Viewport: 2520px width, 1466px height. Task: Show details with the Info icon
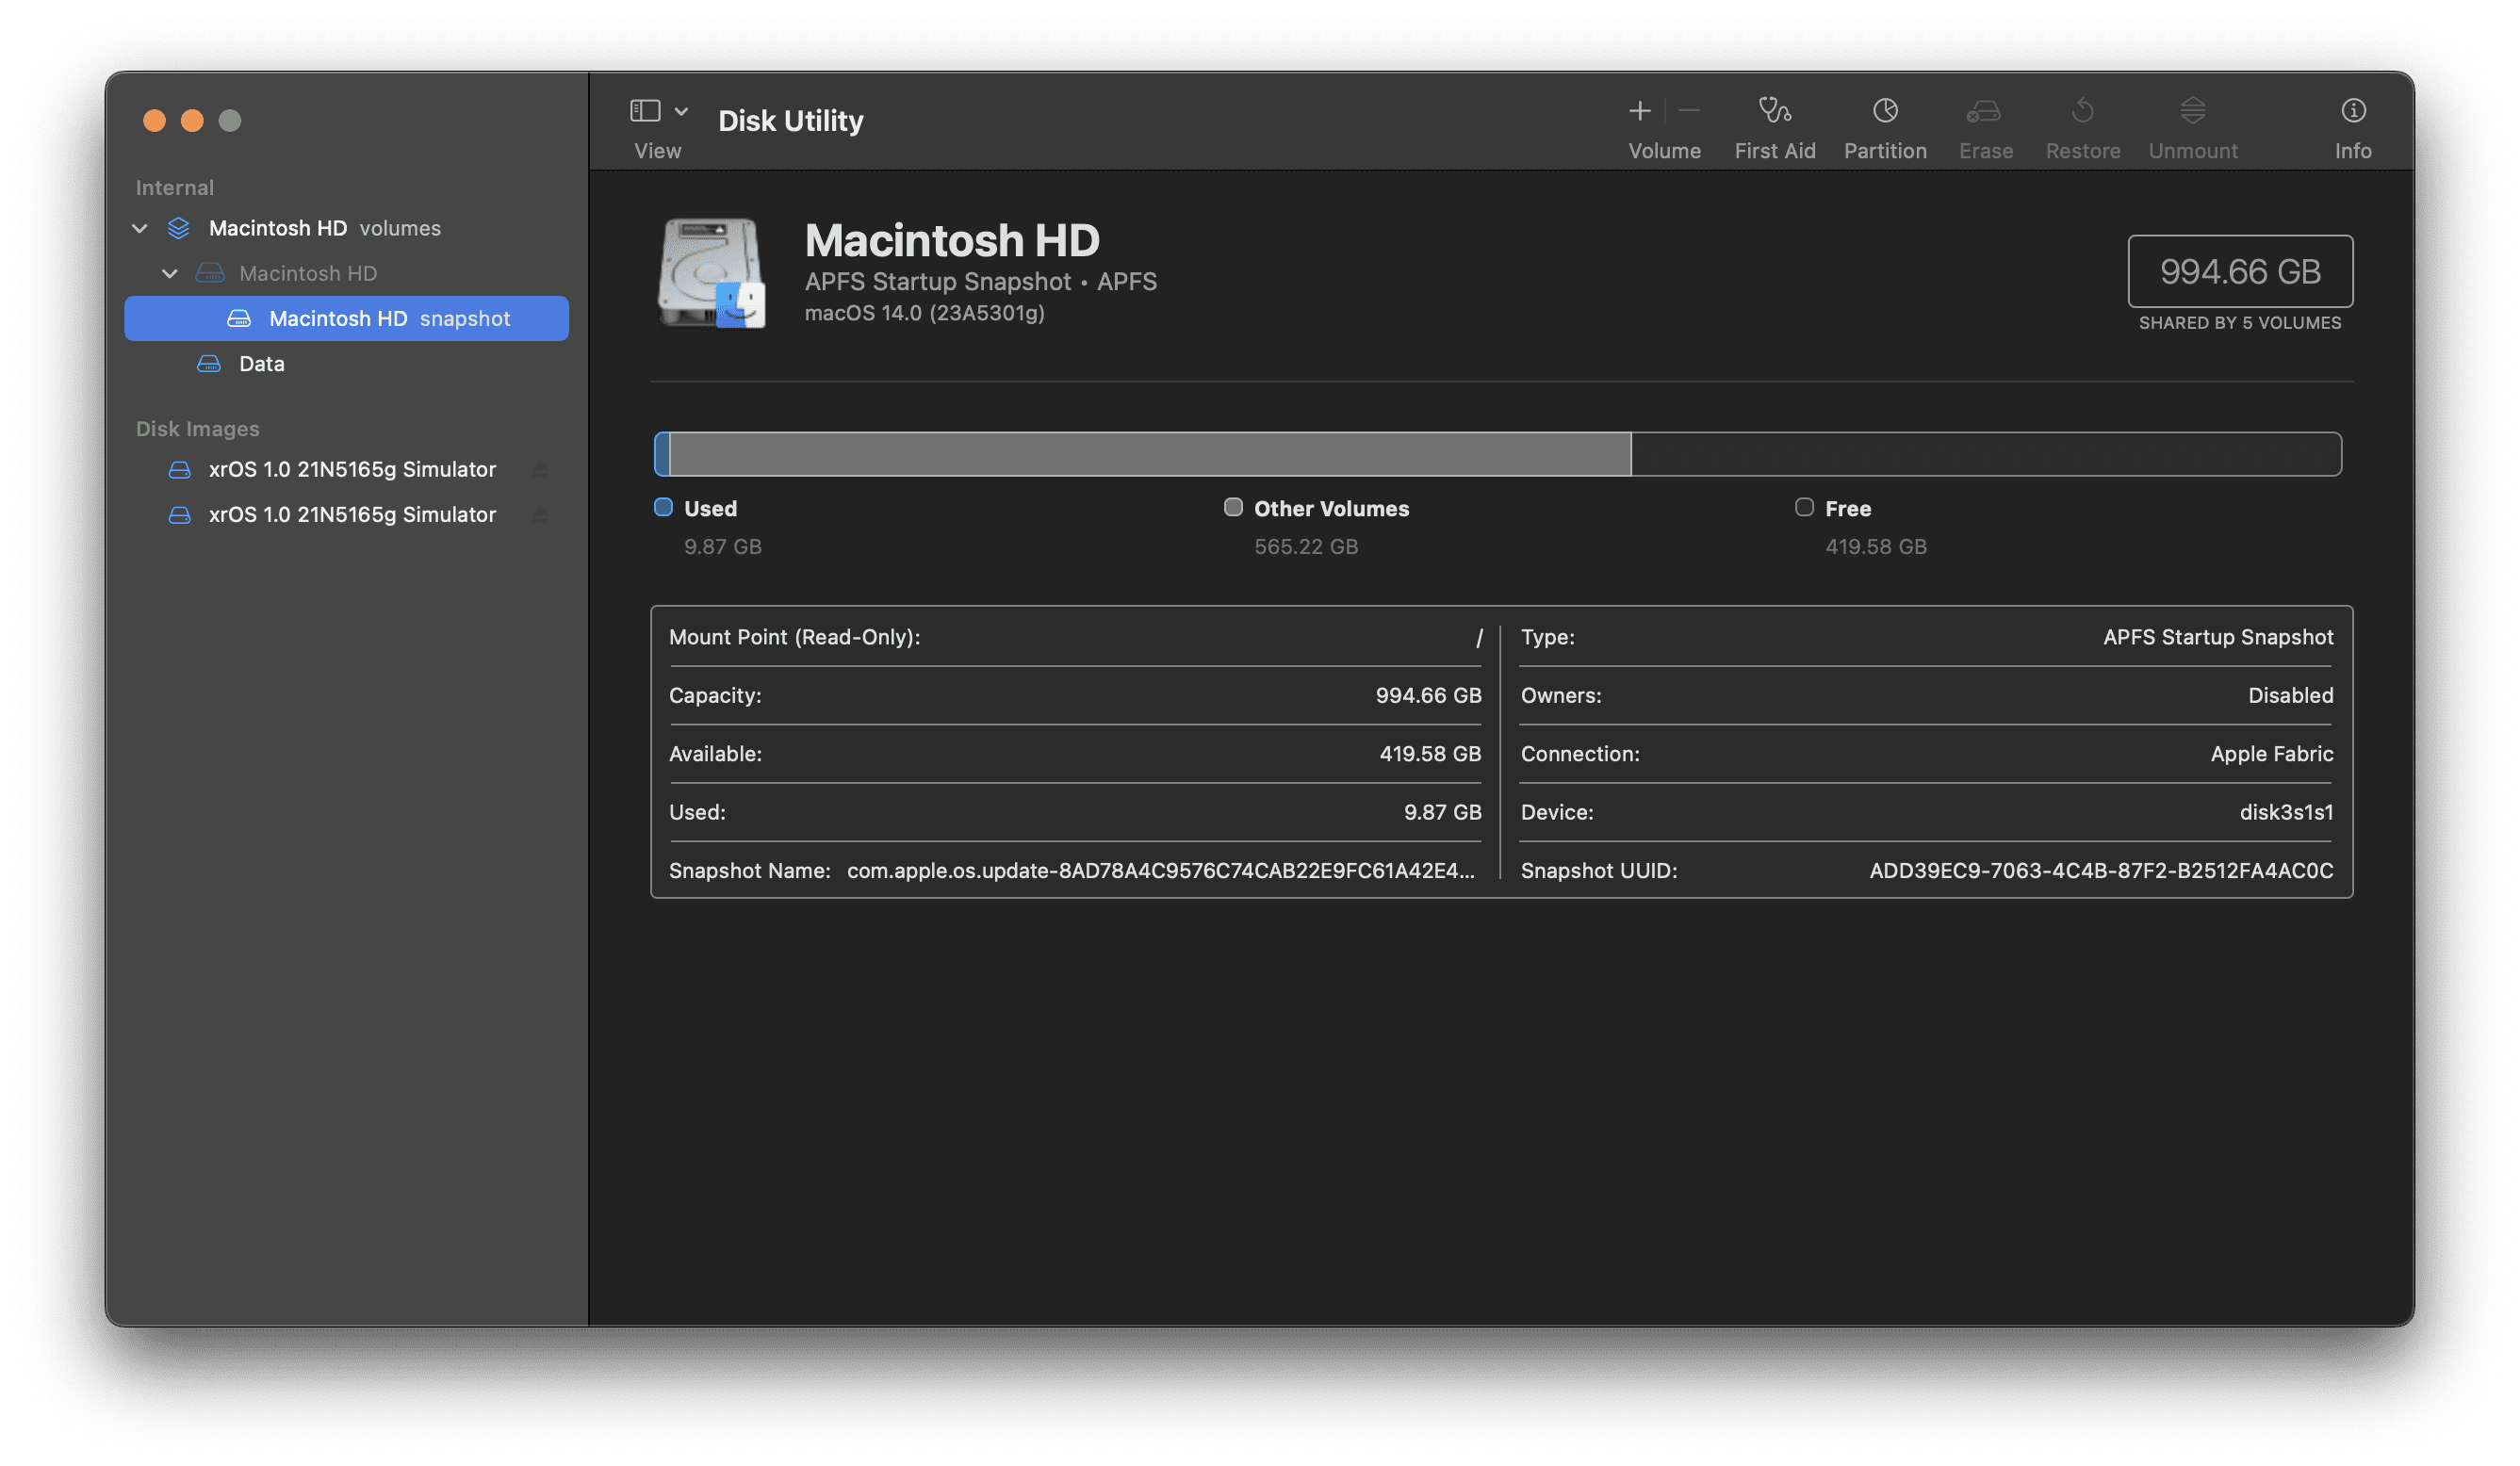2353,110
